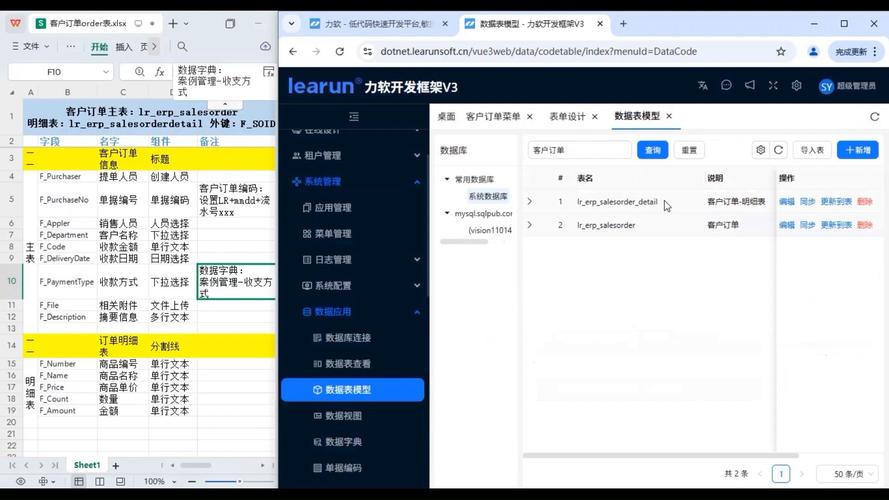Click the 导入表 button
Viewport: 889px width, 500px height.
(x=812, y=150)
